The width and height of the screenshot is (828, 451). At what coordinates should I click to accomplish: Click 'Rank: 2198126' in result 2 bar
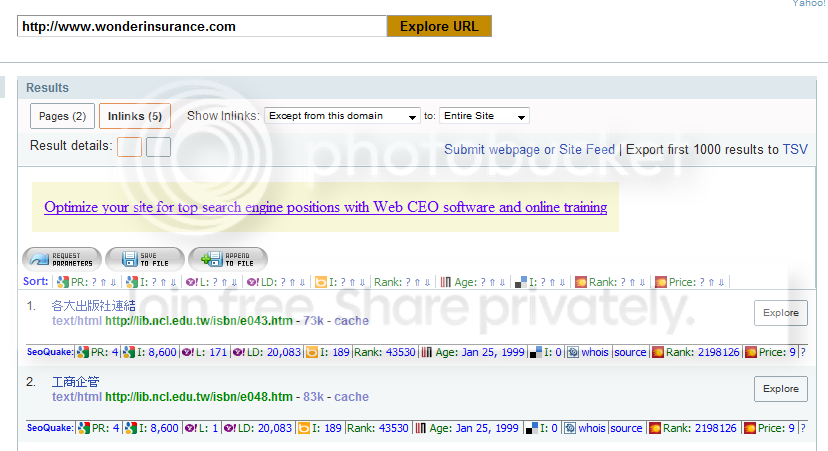(x=700, y=428)
